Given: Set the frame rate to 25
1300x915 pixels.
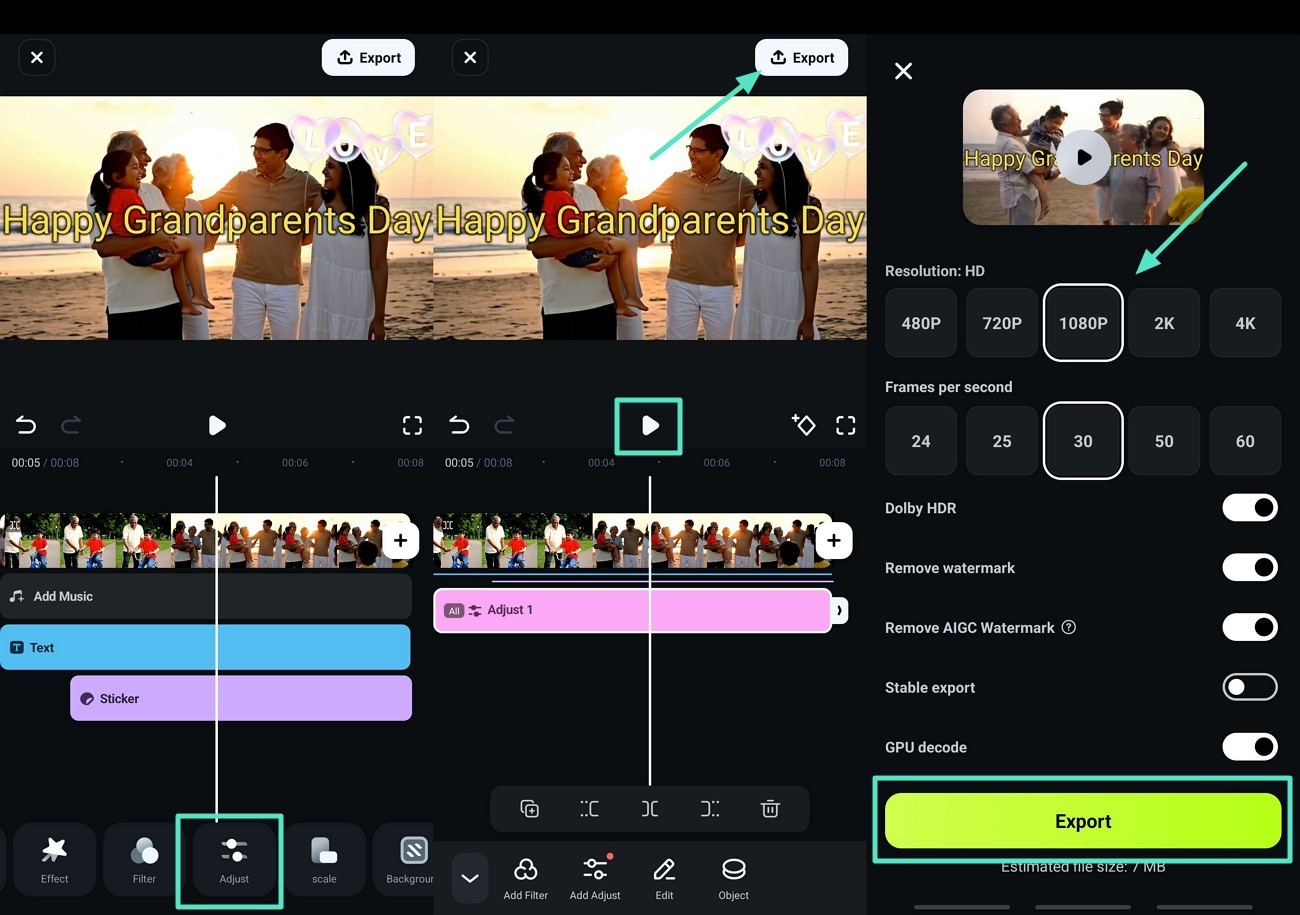Looking at the screenshot, I should click(x=1002, y=441).
